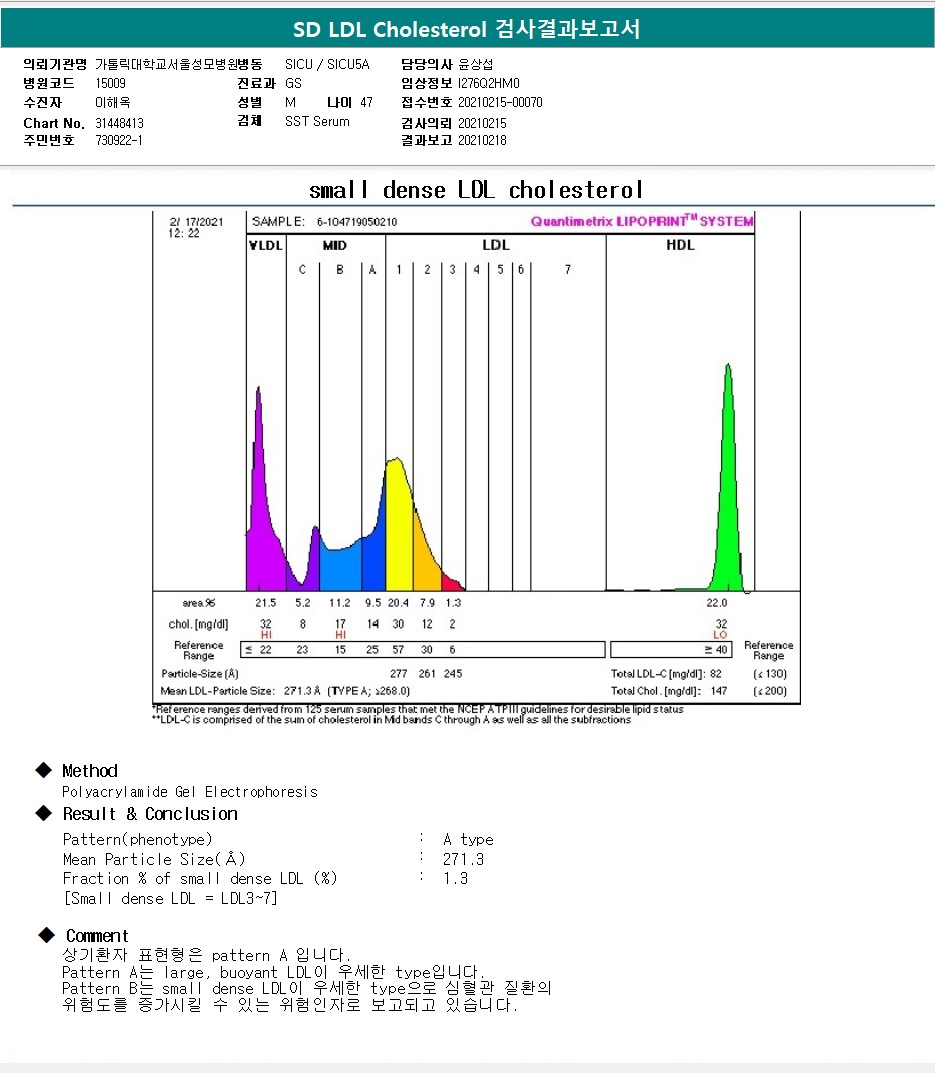The image size is (935, 1073).
Task: Select the VLDL area % value '21.5'
Action: point(266,603)
